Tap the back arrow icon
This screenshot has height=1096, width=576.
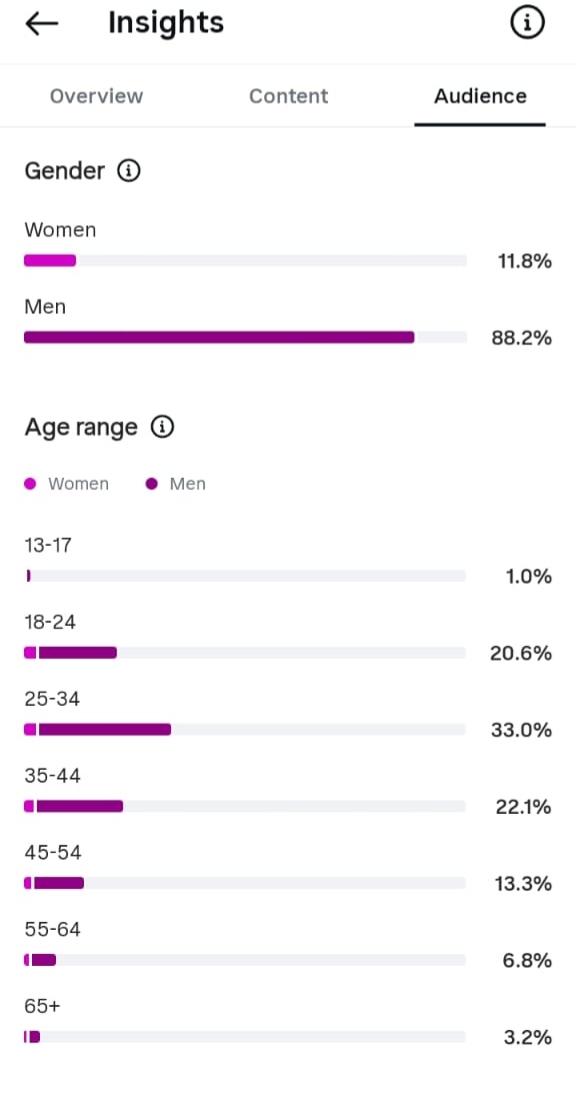41,24
